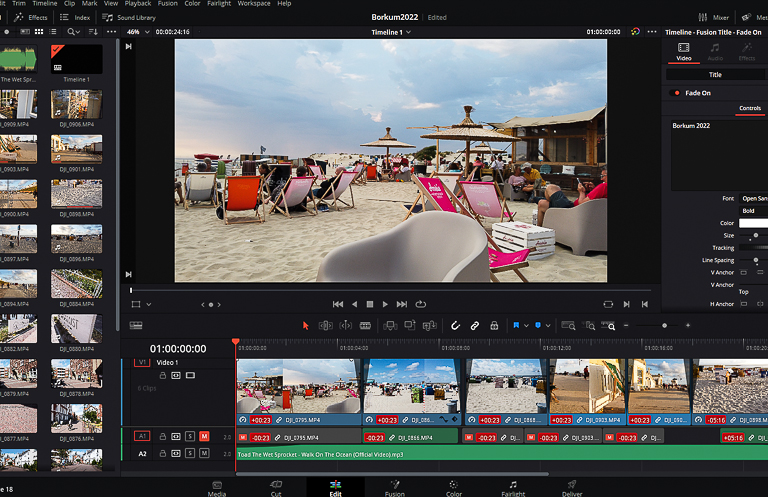The height and width of the screenshot is (497, 768).
Task: Switch media pool to list view
Action: coord(53,32)
